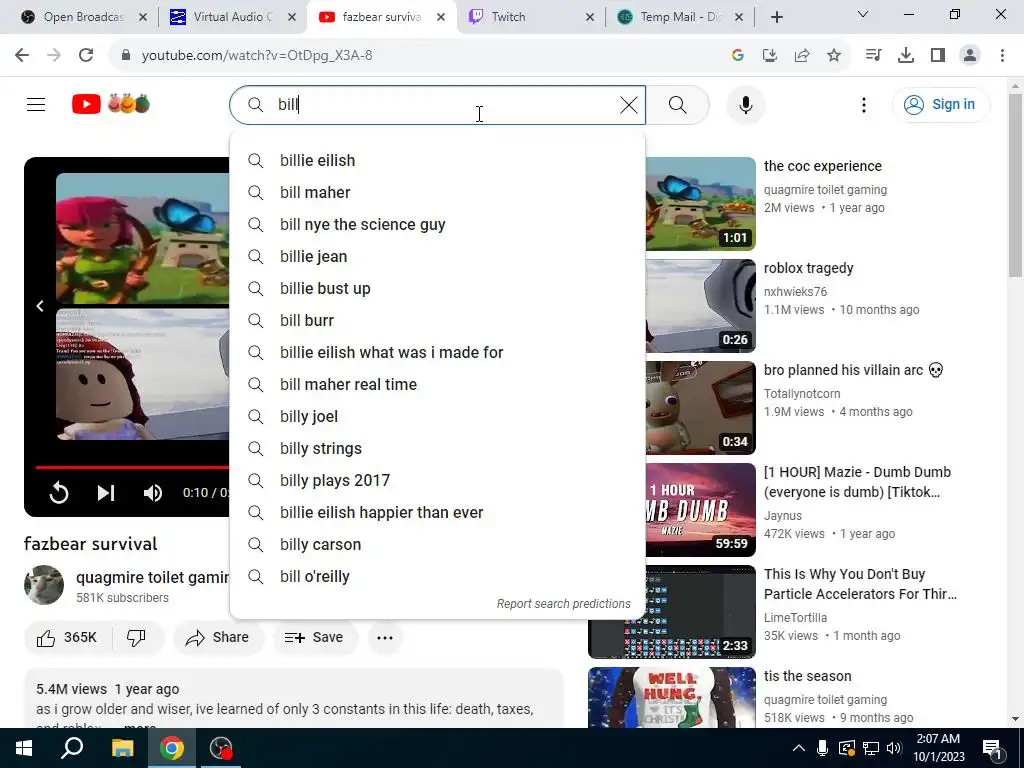Viewport: 1024px width, 768px height.
Task: Like the video (365K)
Action: tap(67, 637)
